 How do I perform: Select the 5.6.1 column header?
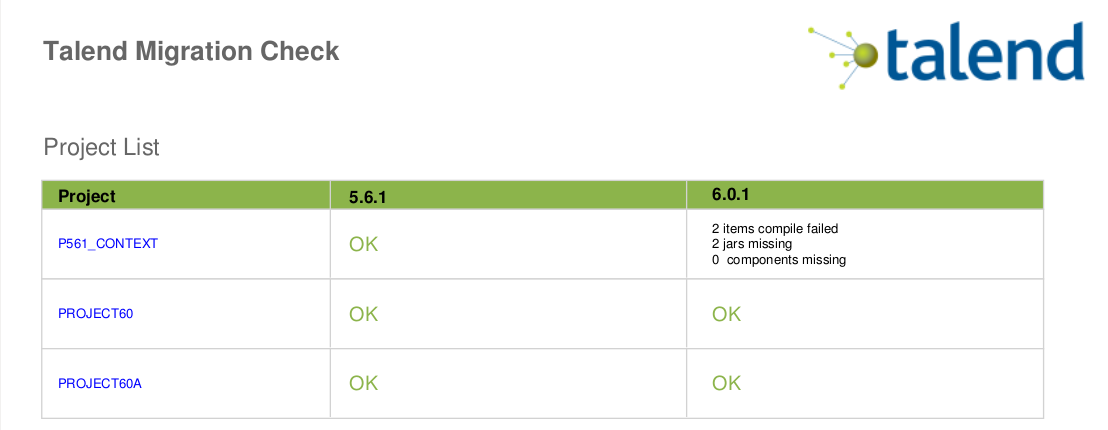click(x=367, y=197)
